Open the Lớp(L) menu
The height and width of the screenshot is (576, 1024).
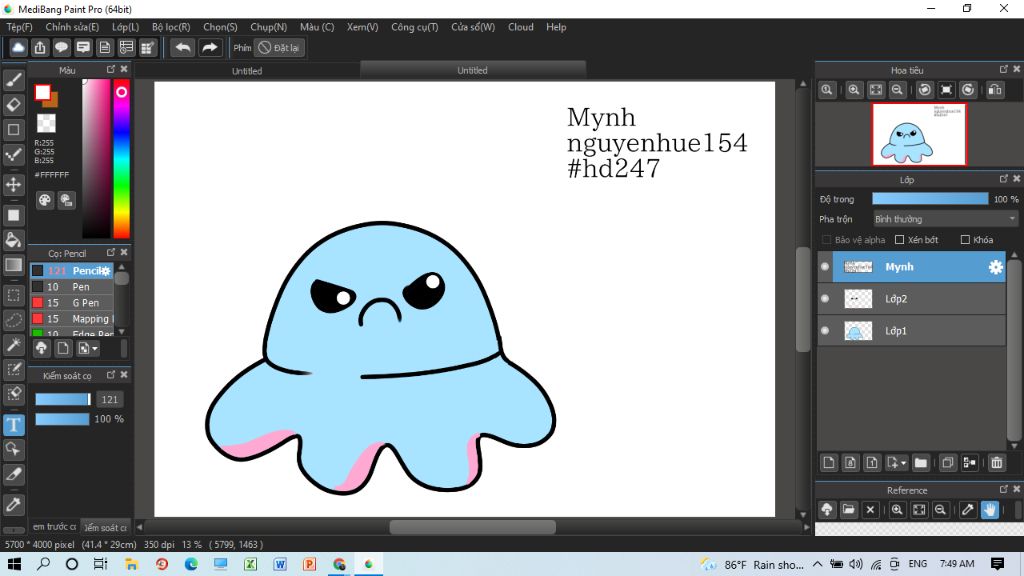[x=125, y=27]
